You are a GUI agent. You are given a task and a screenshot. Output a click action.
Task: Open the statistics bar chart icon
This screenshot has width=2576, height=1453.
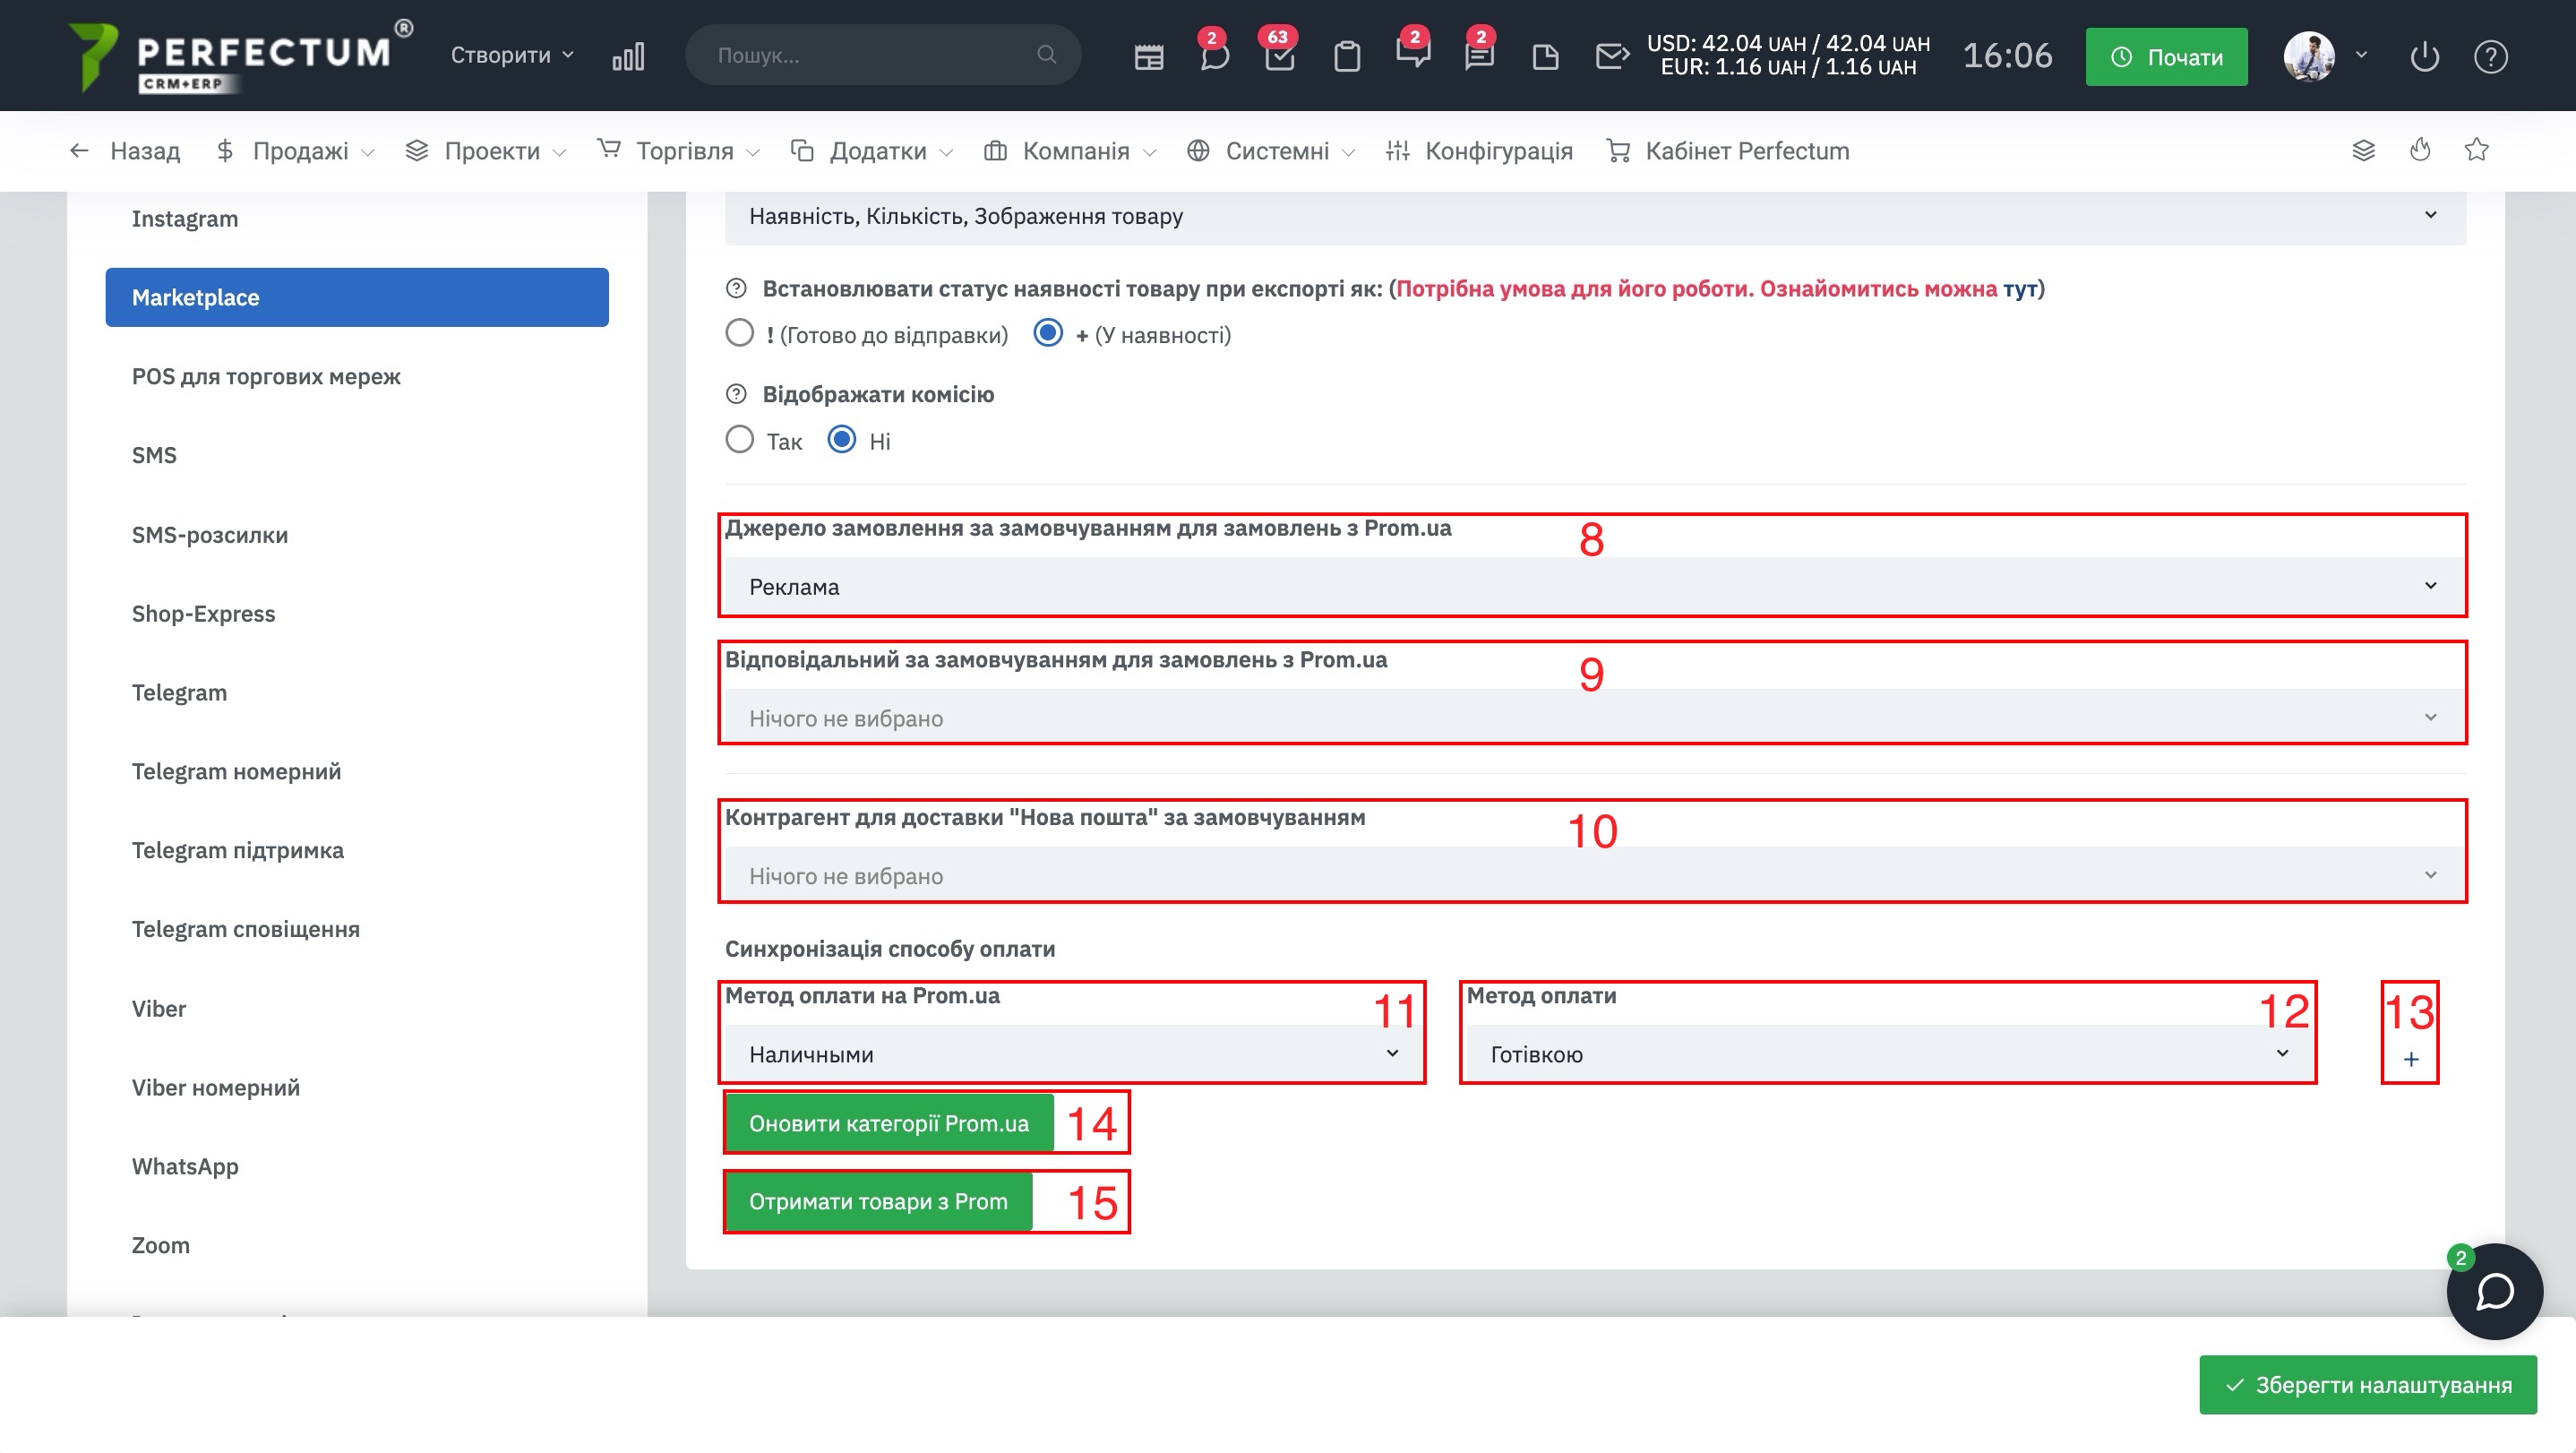pyautogui.click(x=628, y=56)
